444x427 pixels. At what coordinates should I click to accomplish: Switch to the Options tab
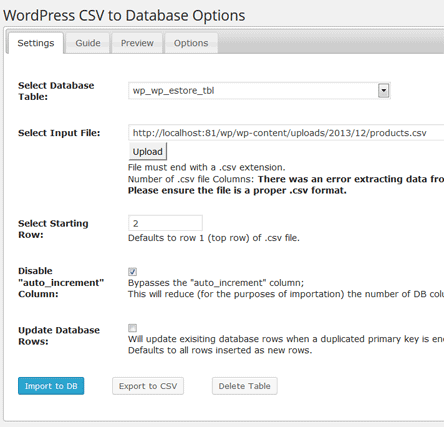click(x=191, y=43)
